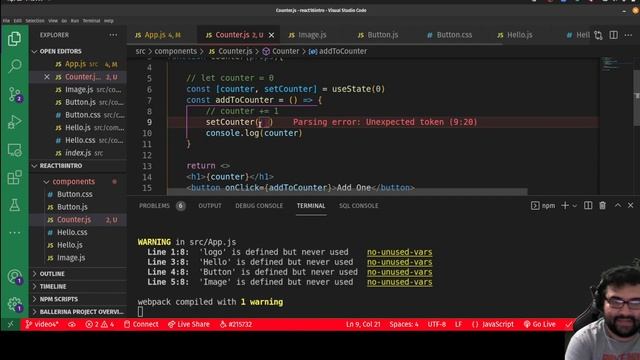Show additional activity bar views

[15, 233]
